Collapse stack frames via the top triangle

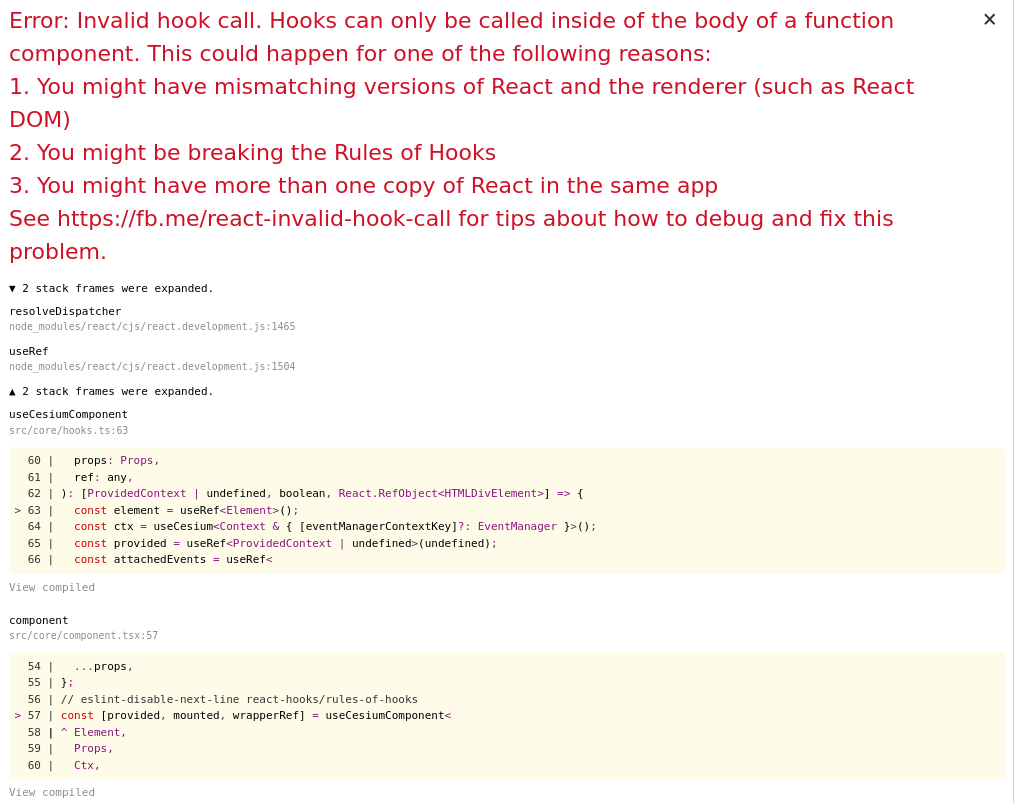[12, 288]
